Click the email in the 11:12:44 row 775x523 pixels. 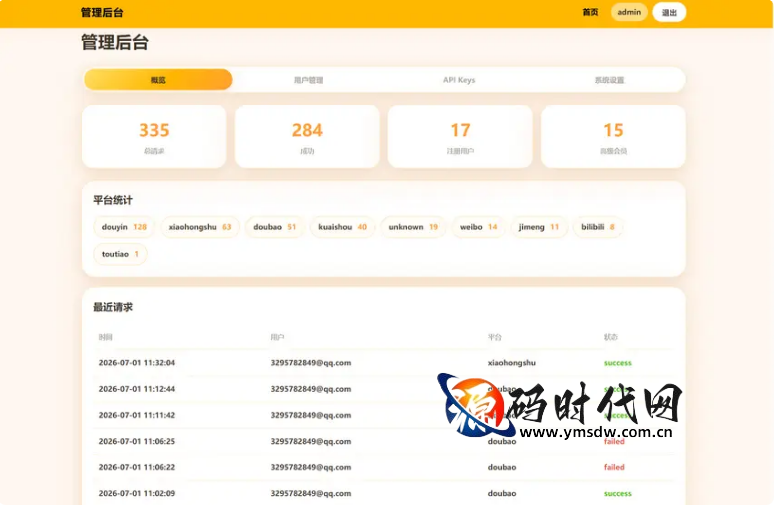(311, 389)
